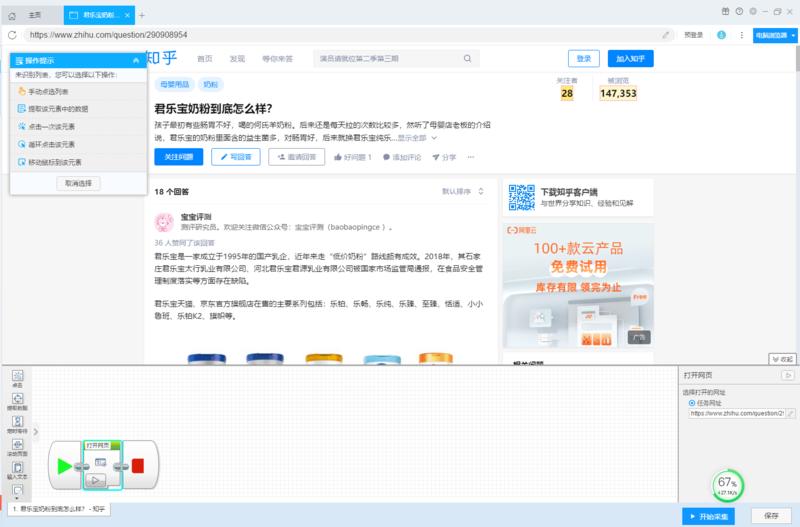The image size is (800, 527).
Task: Click the 邀请回答 invite answer button
Action: point(296,157)
